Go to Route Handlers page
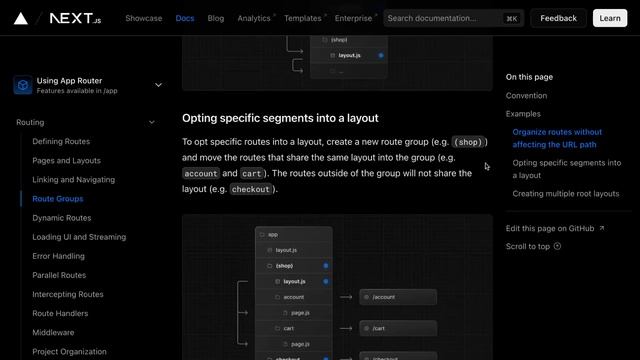Image resolution: width=640 pixels, height=360 pixels. [x=60, y=313]
